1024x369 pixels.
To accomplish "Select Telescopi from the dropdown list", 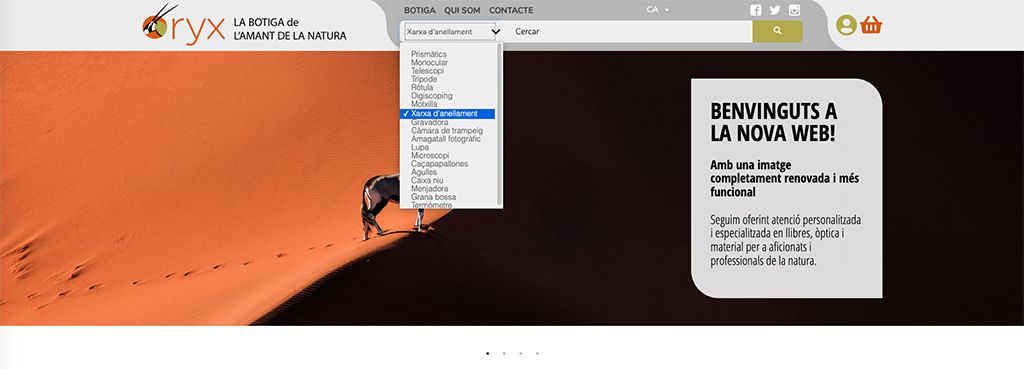I will point(428,71).
